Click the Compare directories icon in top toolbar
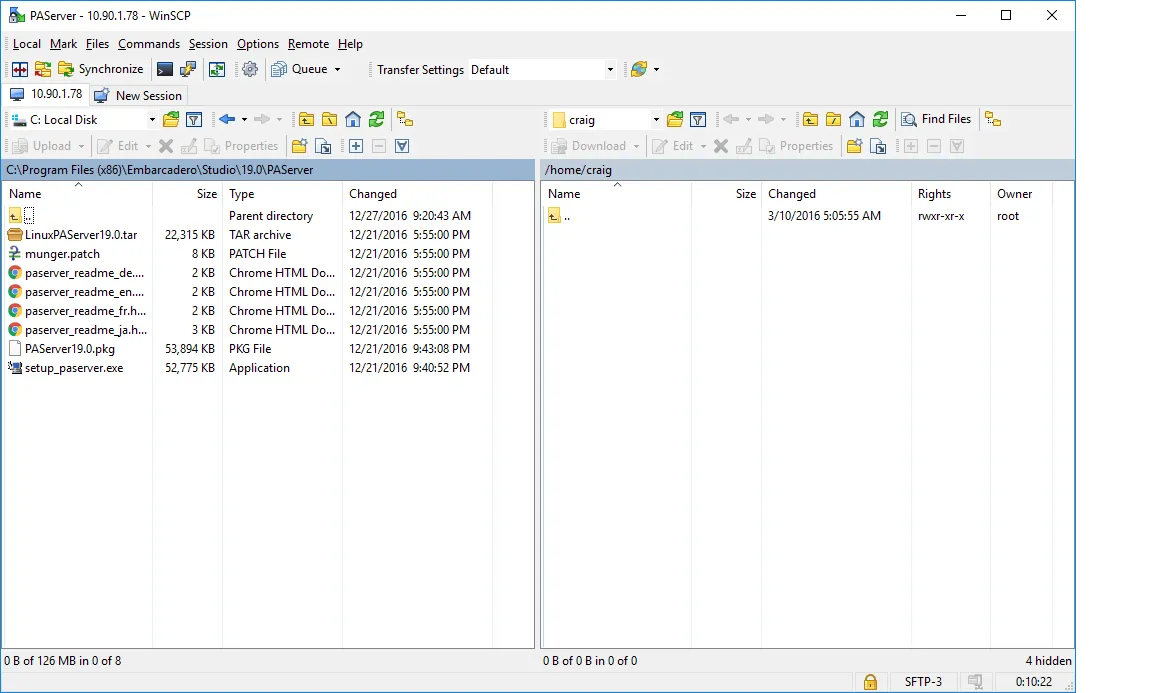This screenshot has height=693, width=1152. pyautogui.click(x=20, y=69)
